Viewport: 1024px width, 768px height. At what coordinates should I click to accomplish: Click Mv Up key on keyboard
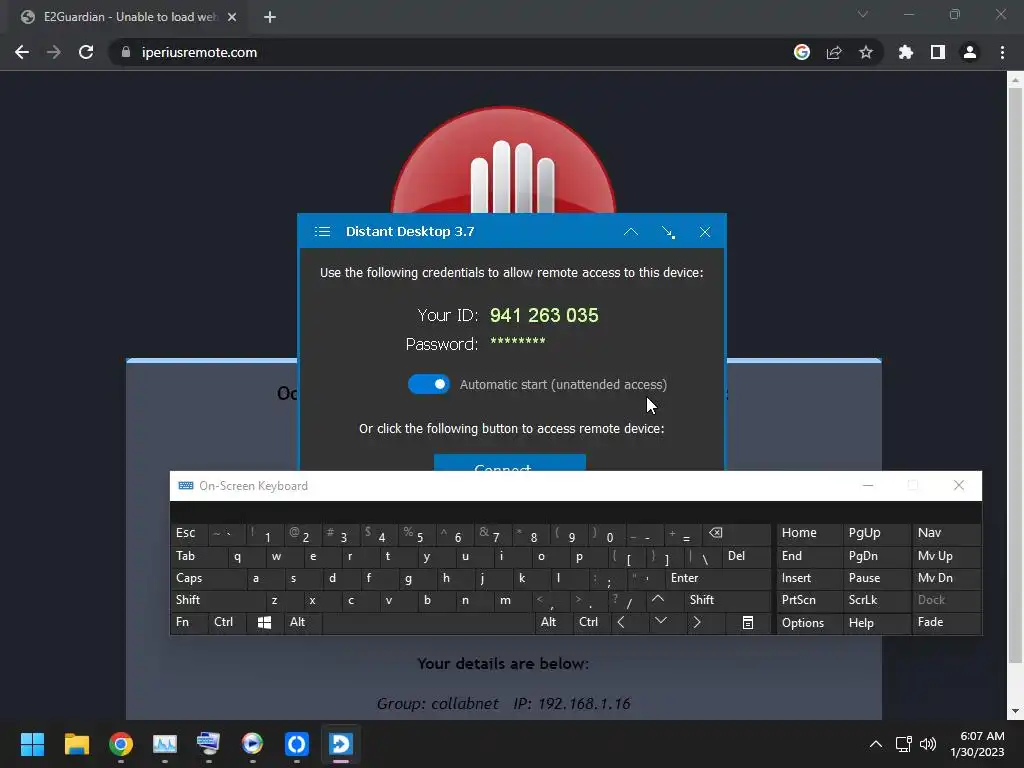click(946, 556)
